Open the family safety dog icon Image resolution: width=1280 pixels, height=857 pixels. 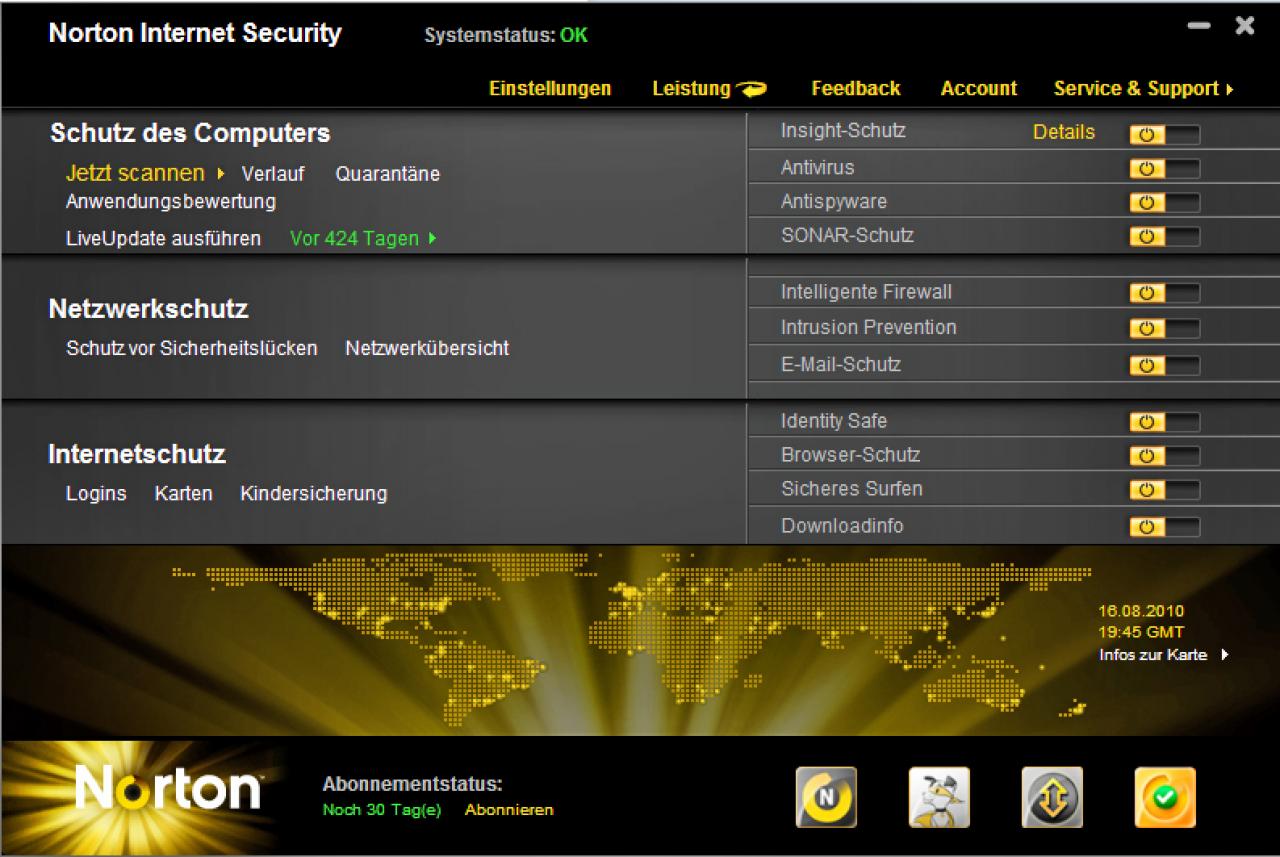coord(939,797)
